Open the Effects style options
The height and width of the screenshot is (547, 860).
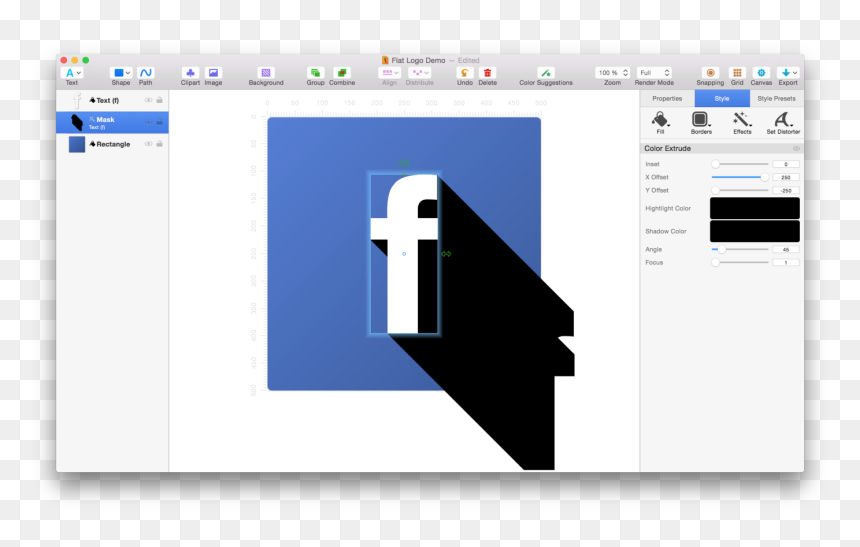pos(742,122)
